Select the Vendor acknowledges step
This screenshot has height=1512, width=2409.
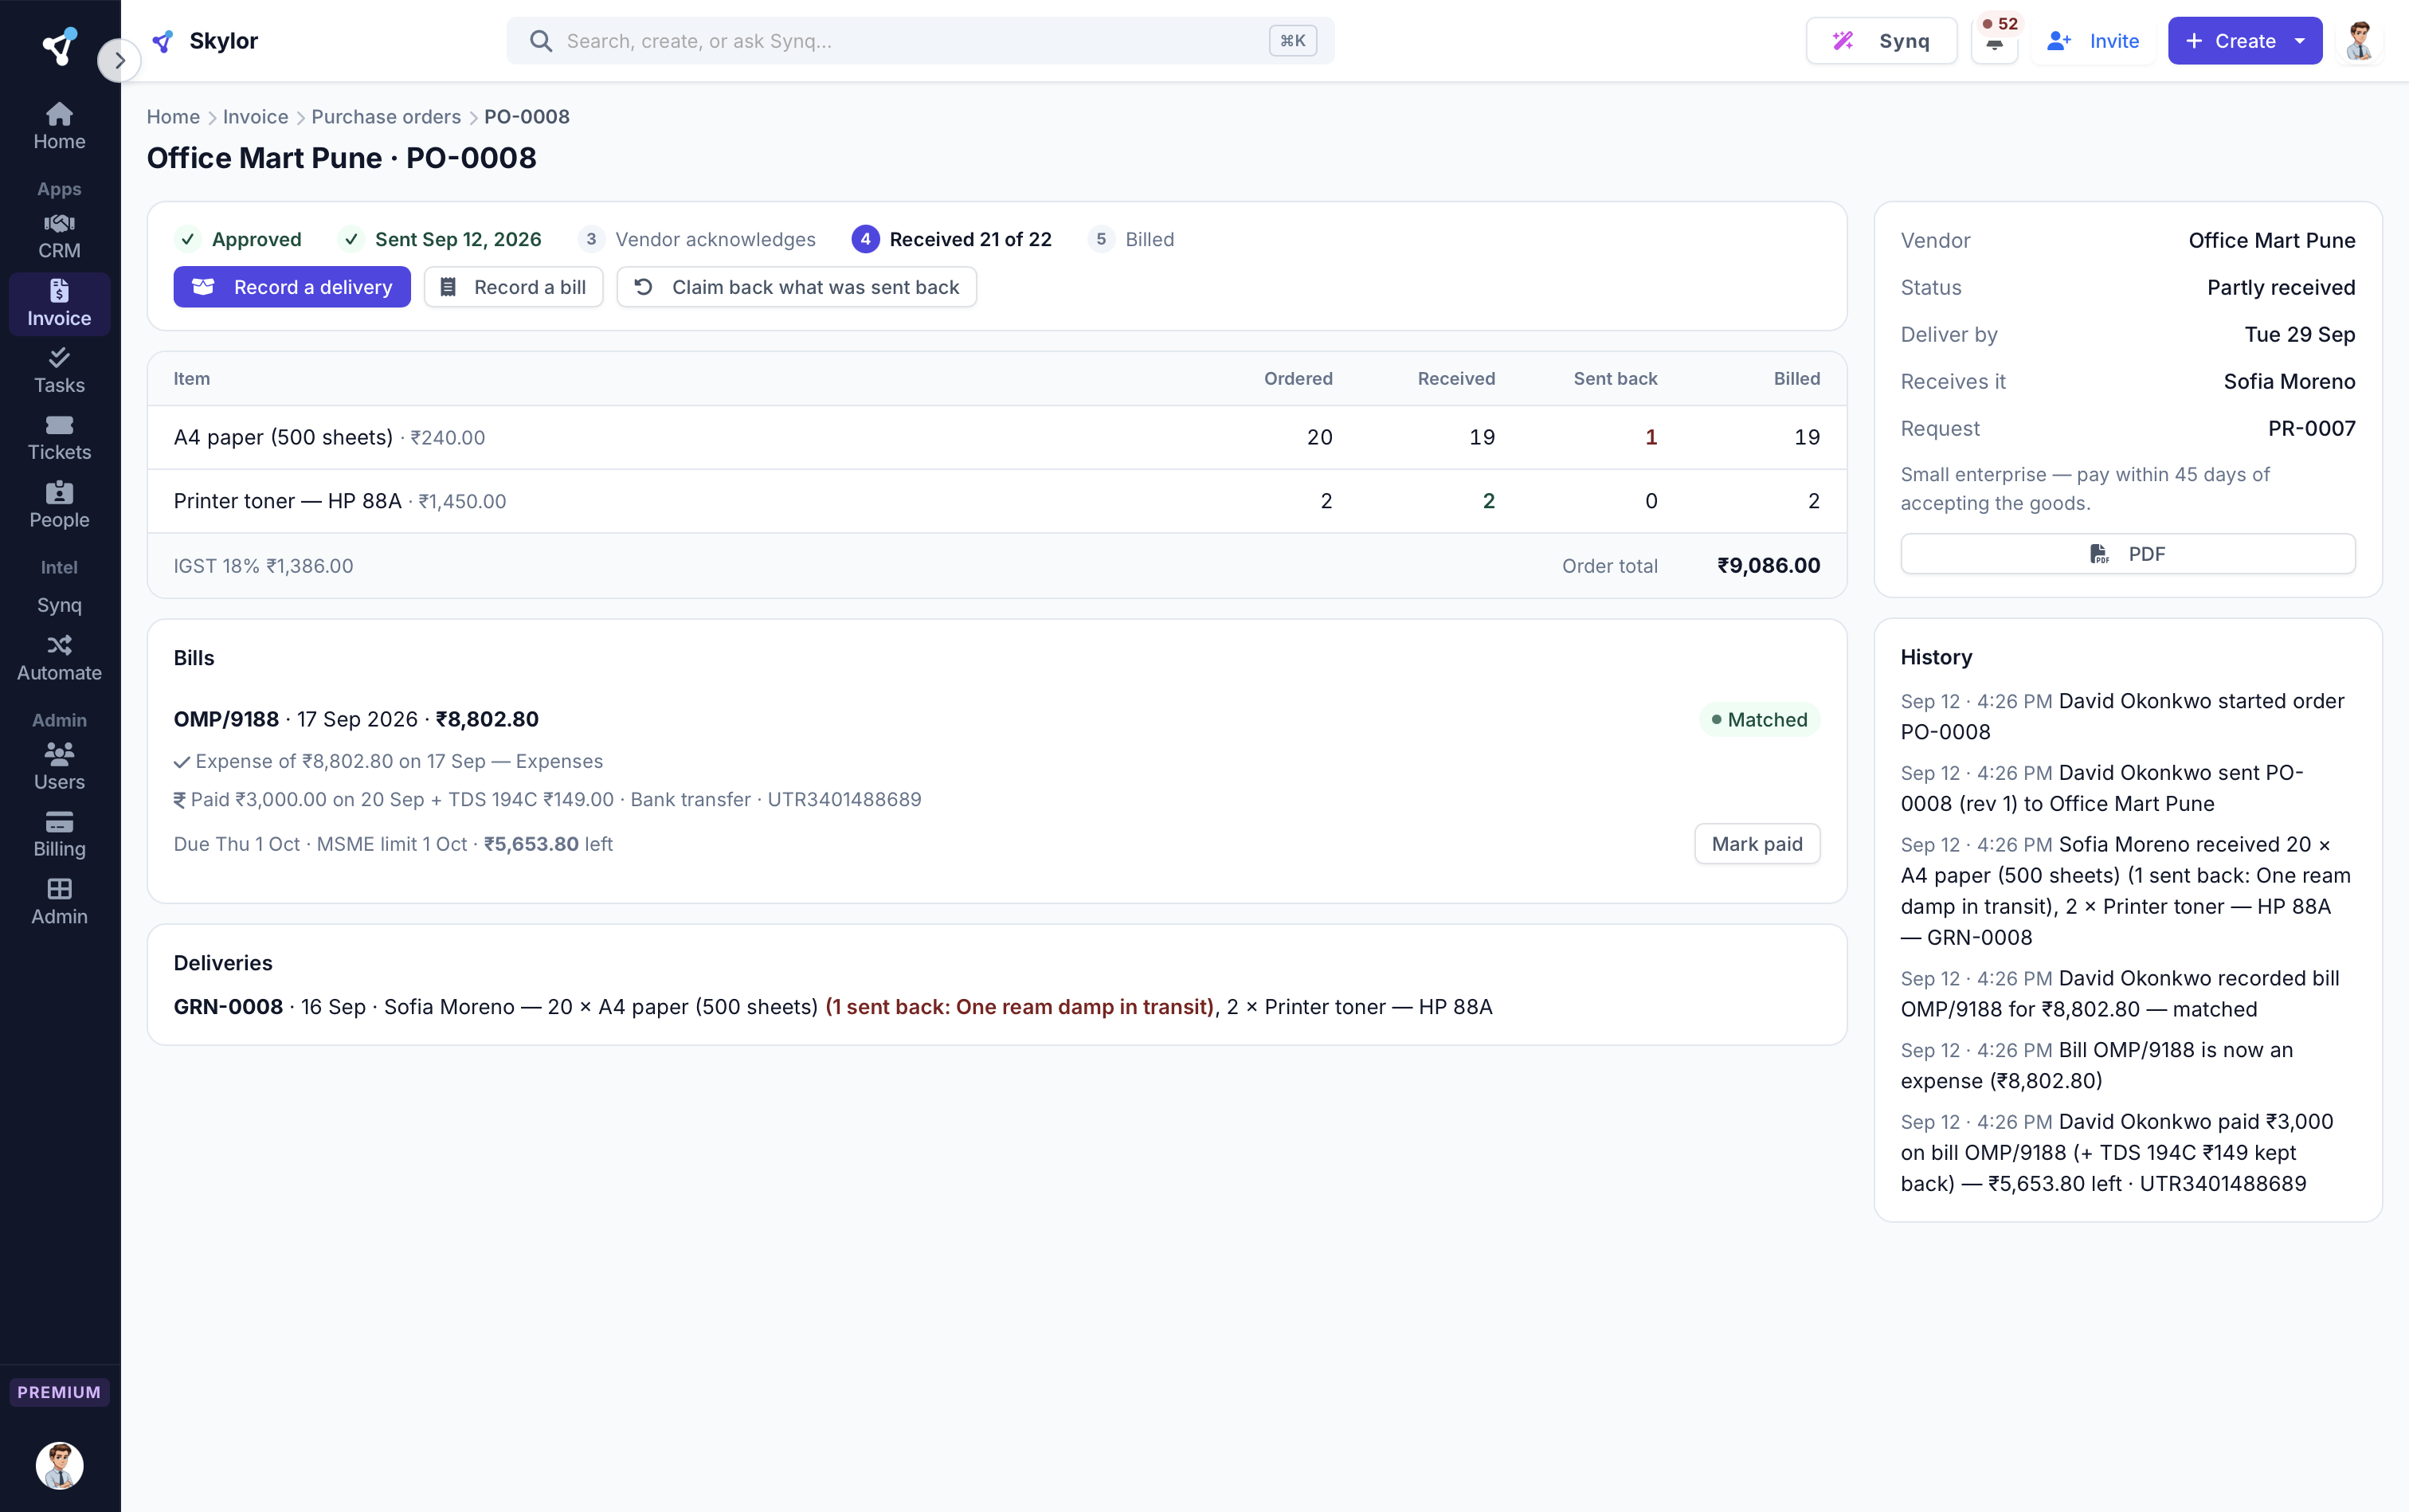tap(697, 239)
